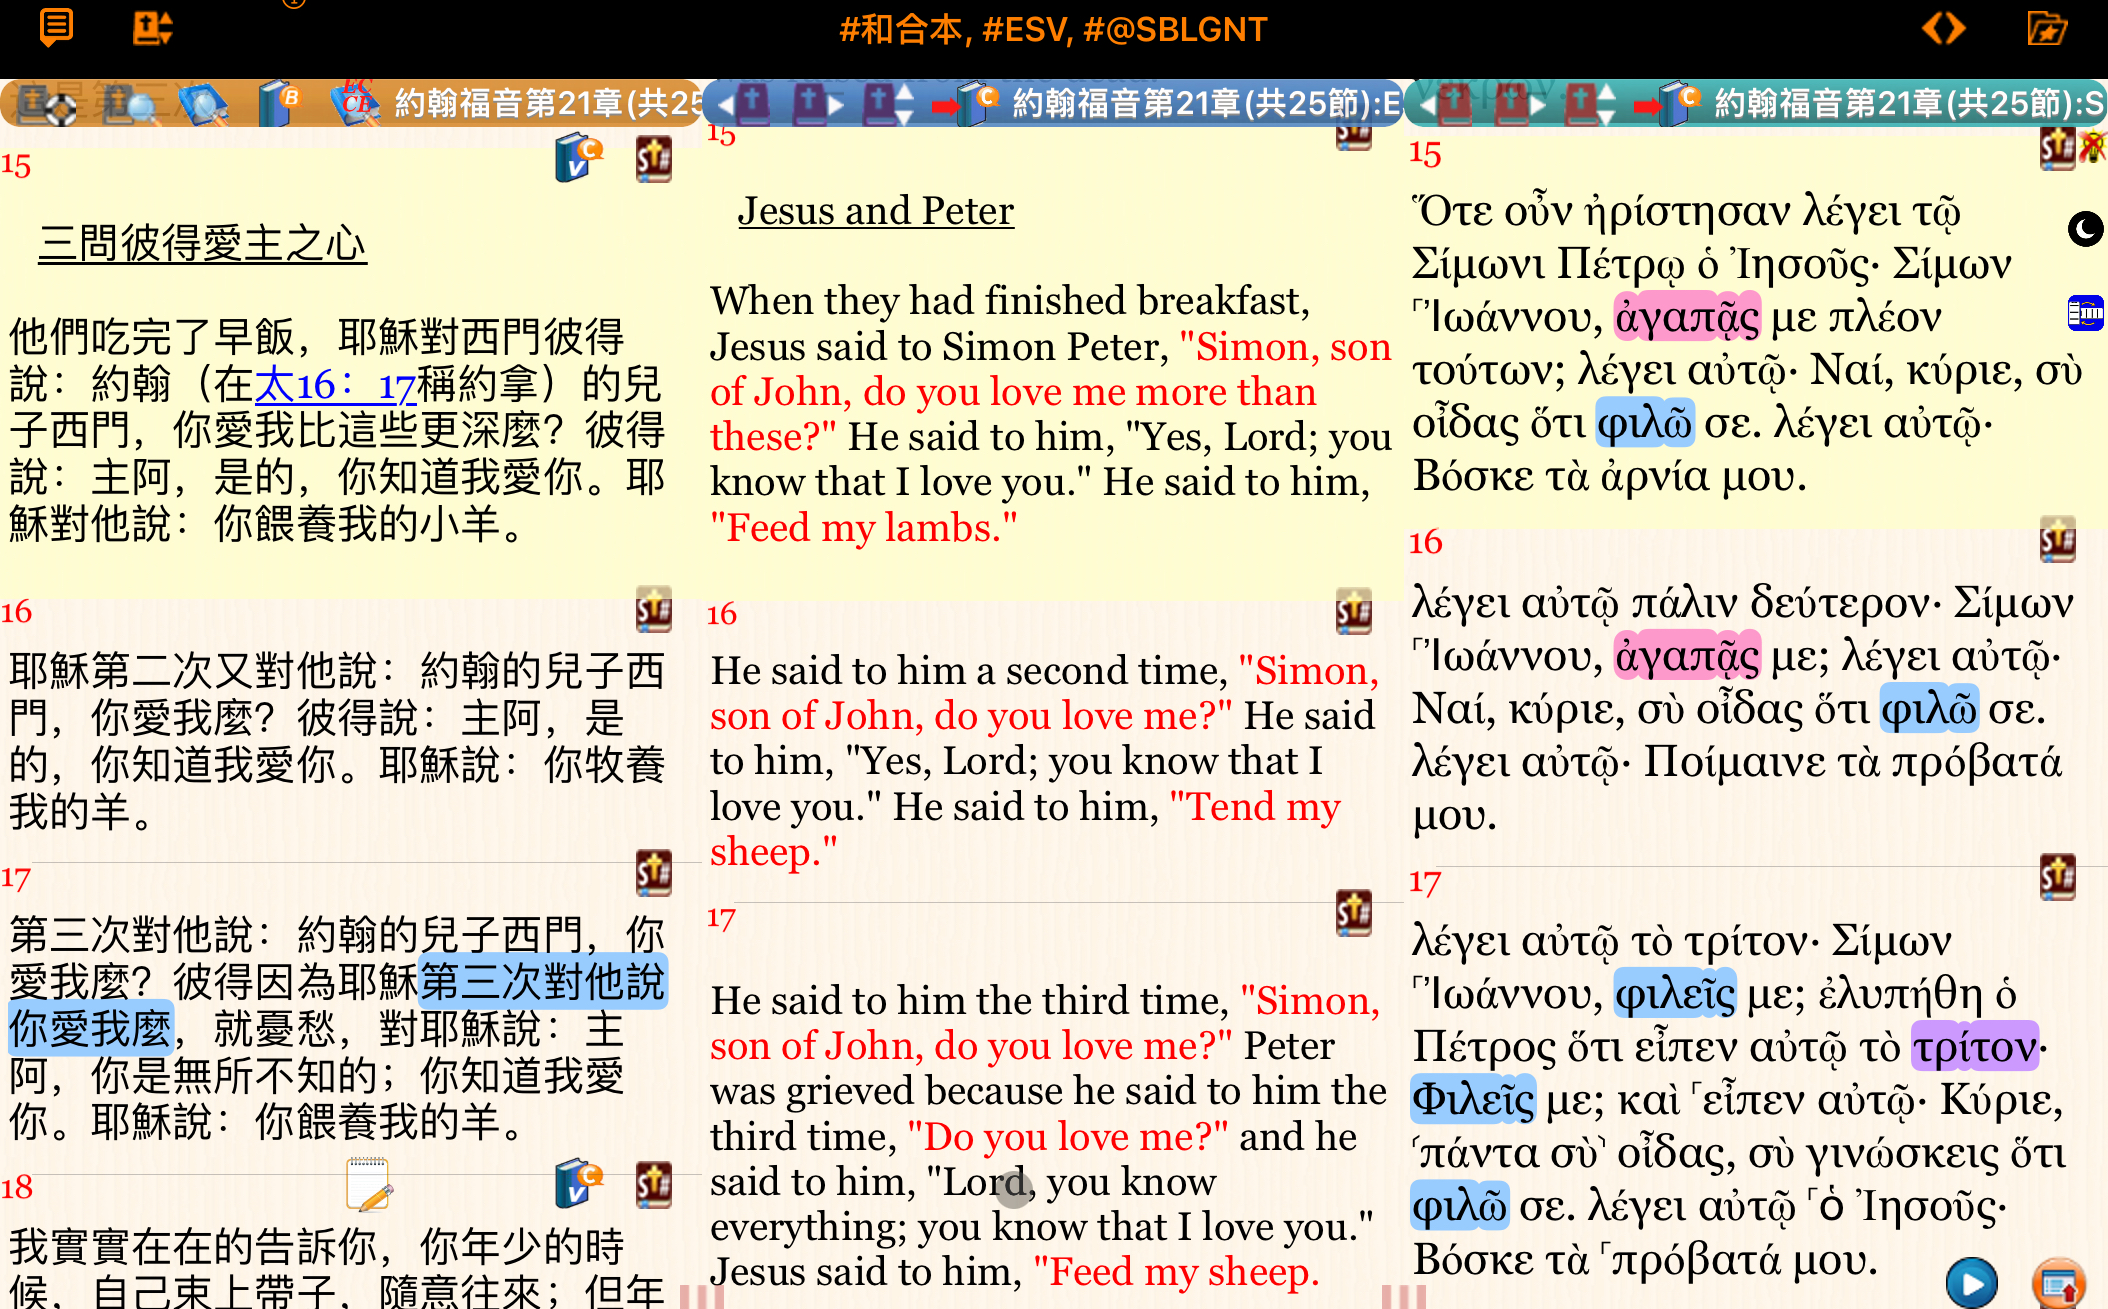
Task: Click the list menu icon at top left
Action: tap(56, 28)
